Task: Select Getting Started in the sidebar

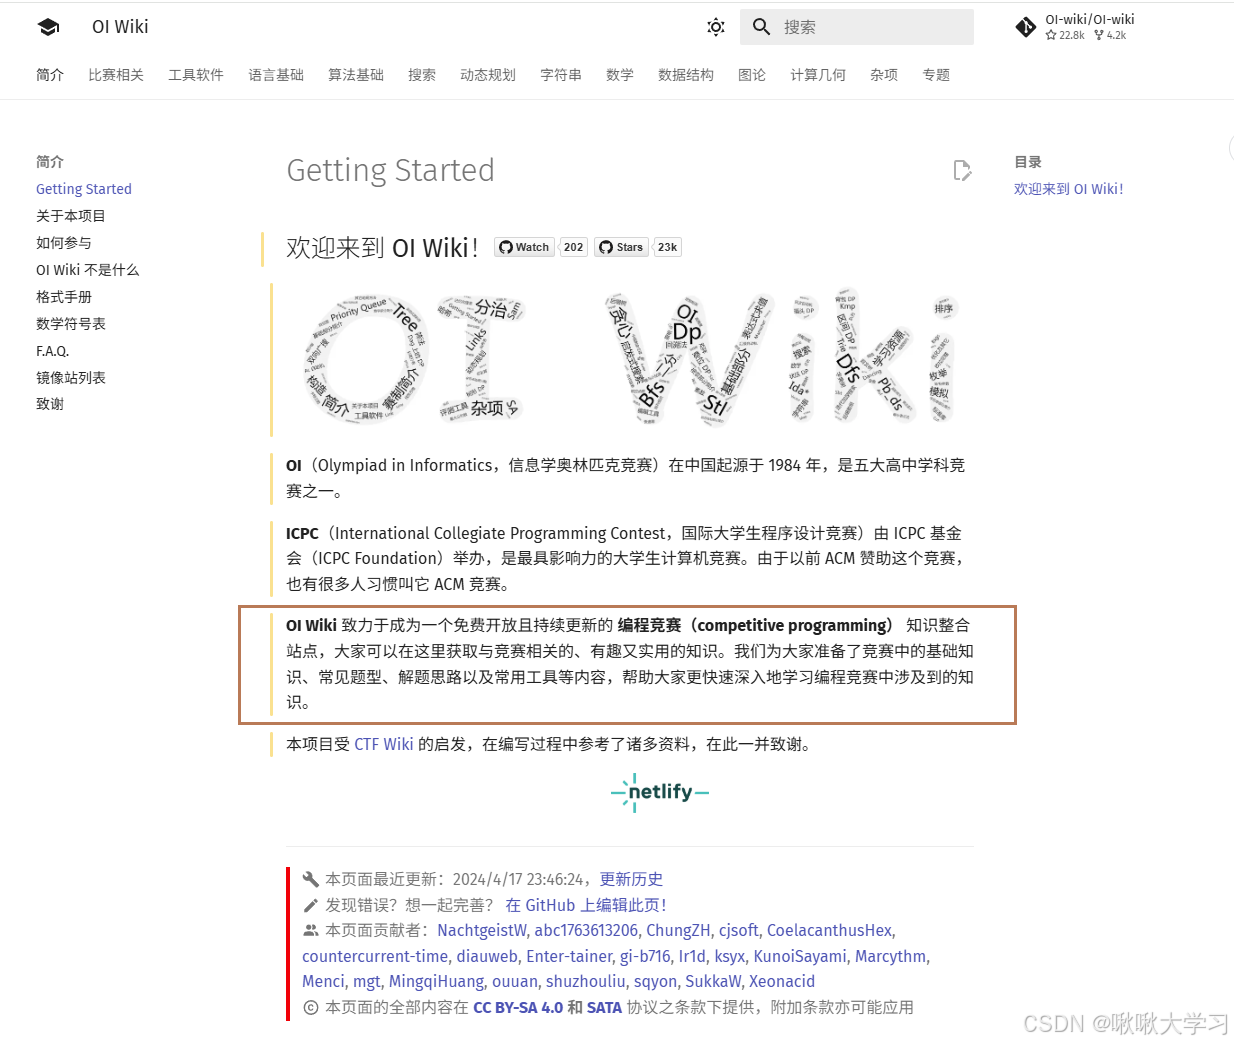Action: click(84, 189)
